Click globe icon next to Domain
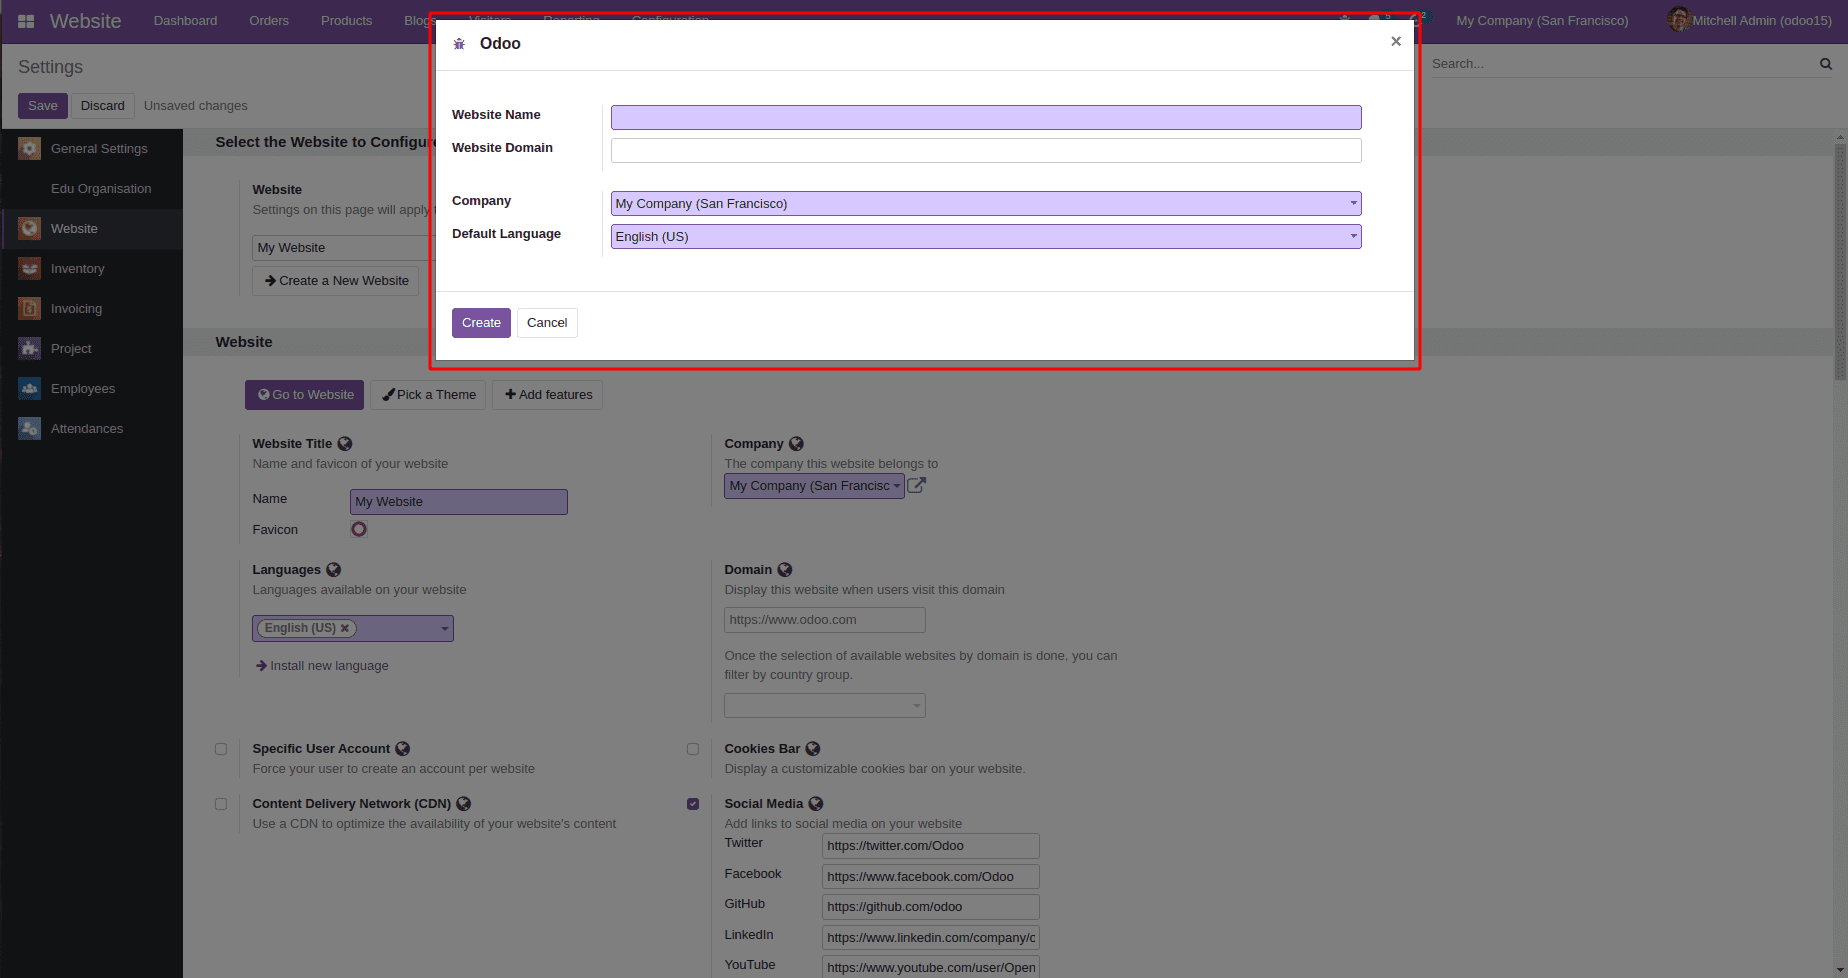Viewport: 1848px width, 978px height. (x=785, y=570)
